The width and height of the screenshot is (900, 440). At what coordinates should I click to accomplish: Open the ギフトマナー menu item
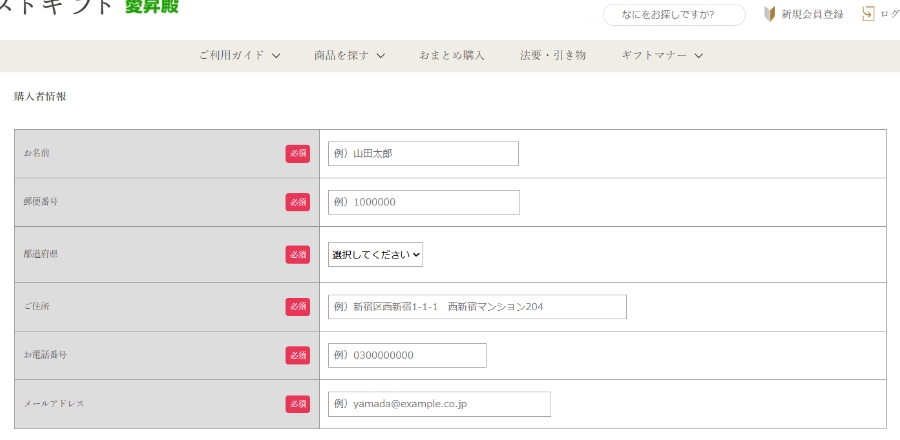click(654, 56)
